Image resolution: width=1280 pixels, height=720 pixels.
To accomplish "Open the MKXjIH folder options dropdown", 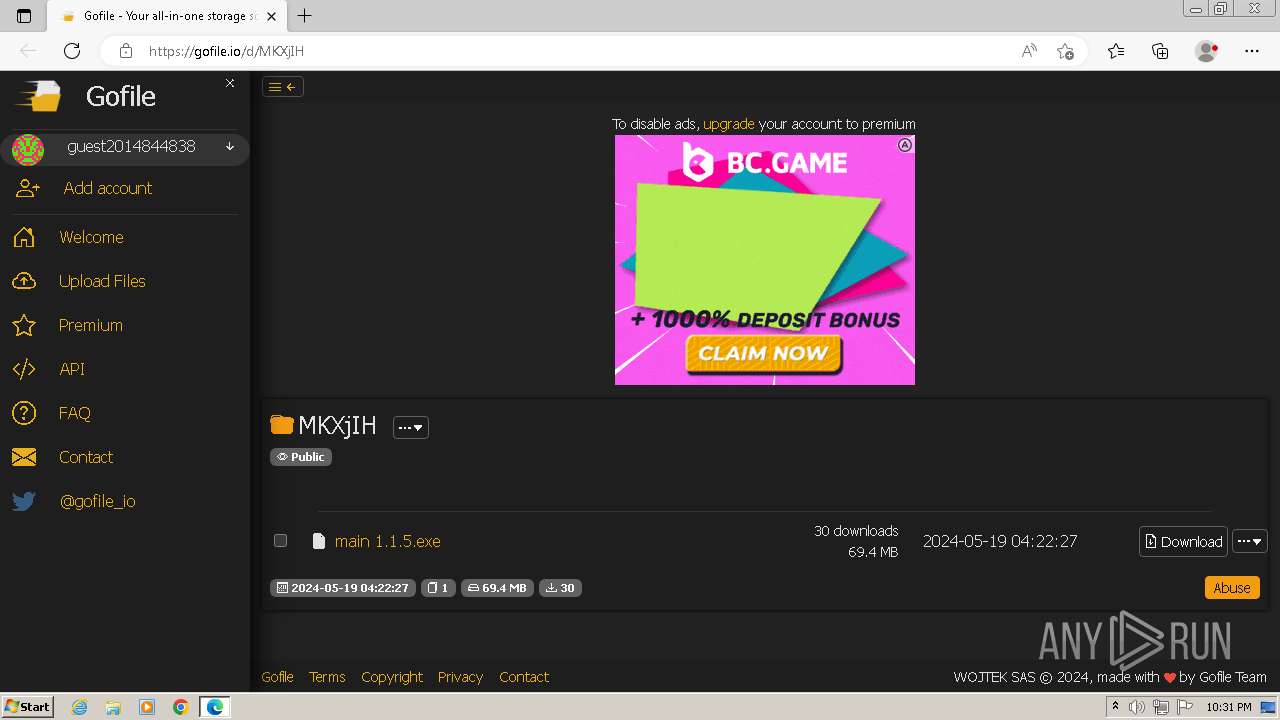I will (411, 427).
